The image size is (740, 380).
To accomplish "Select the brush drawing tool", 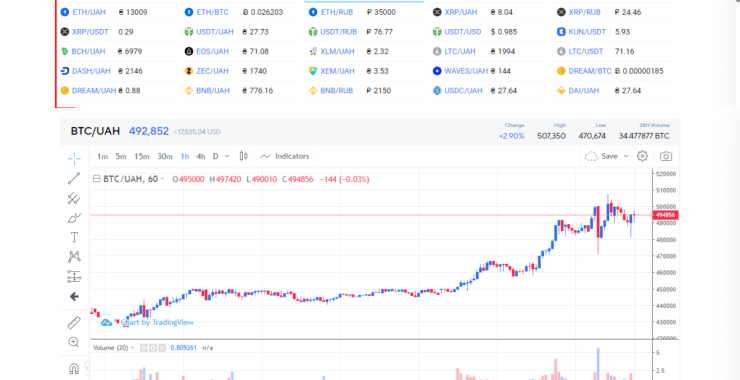I will click(x=74, y=218).
